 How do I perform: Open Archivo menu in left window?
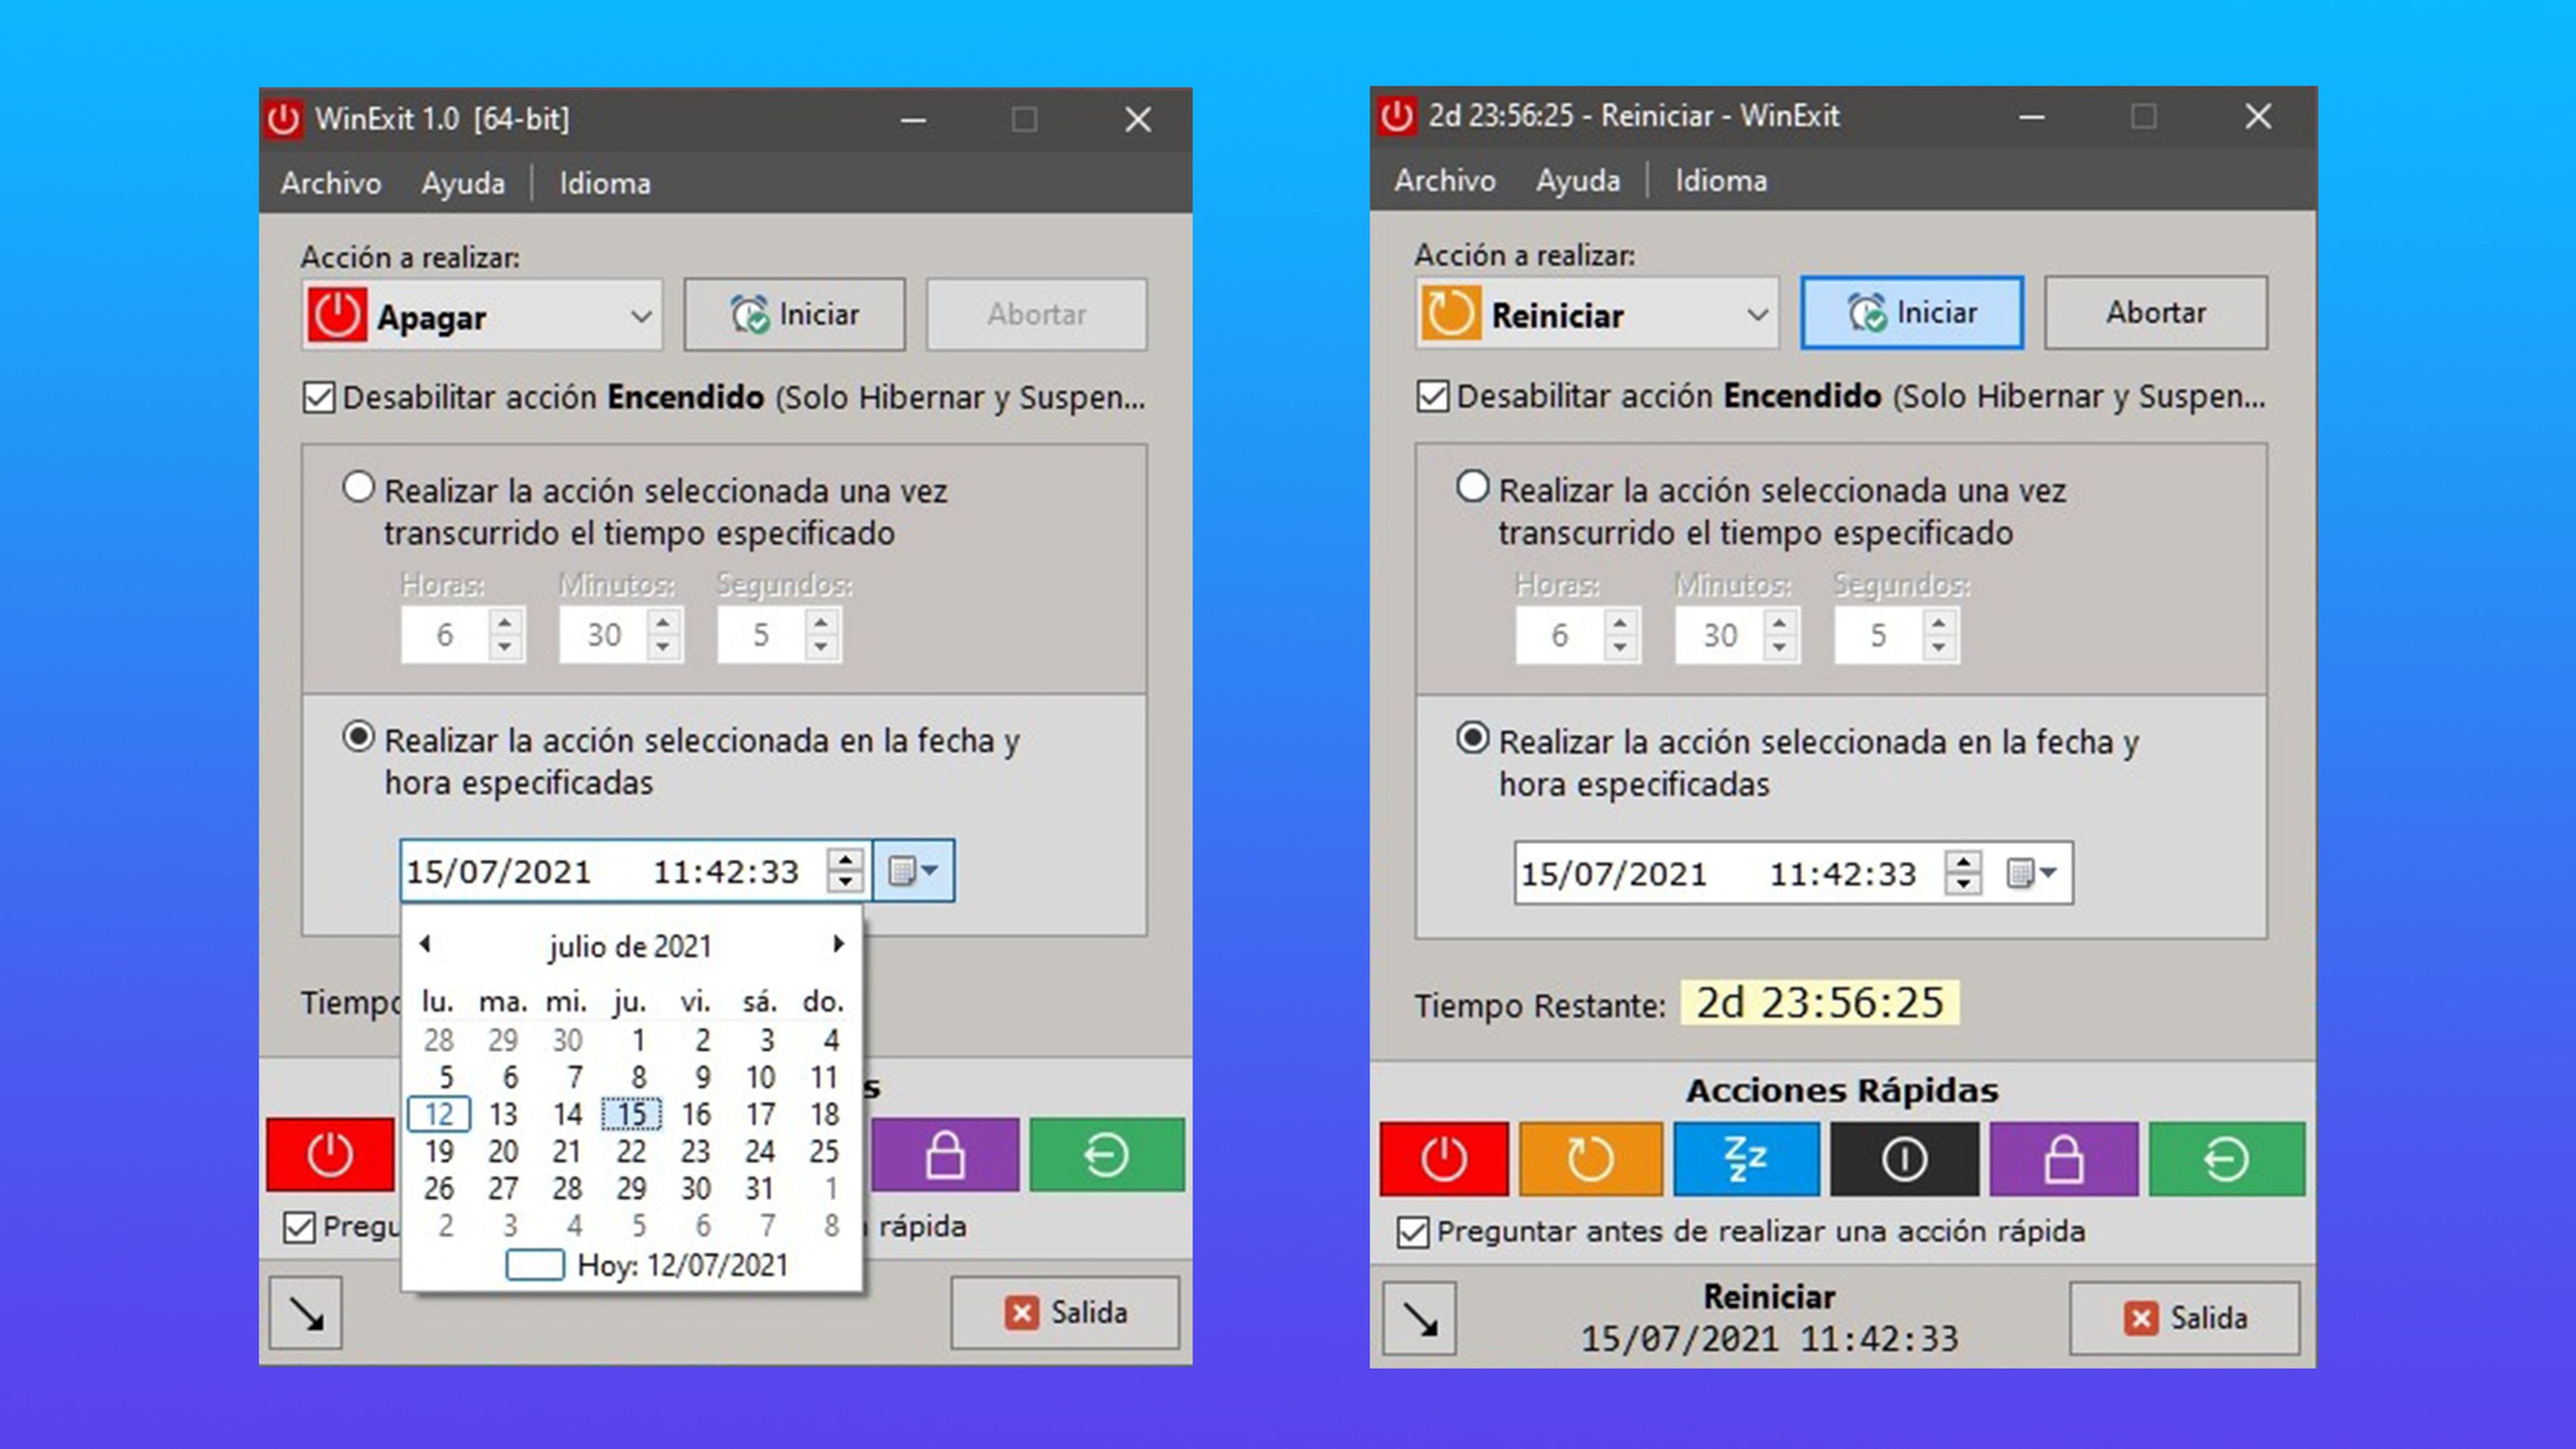click(x=331, y=184)
